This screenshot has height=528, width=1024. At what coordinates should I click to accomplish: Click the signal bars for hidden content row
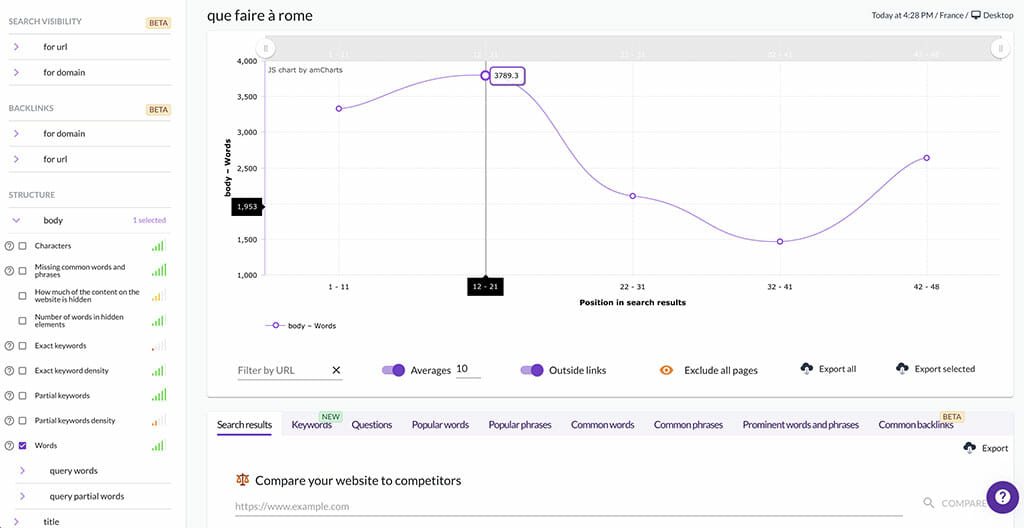click(159, 295)
